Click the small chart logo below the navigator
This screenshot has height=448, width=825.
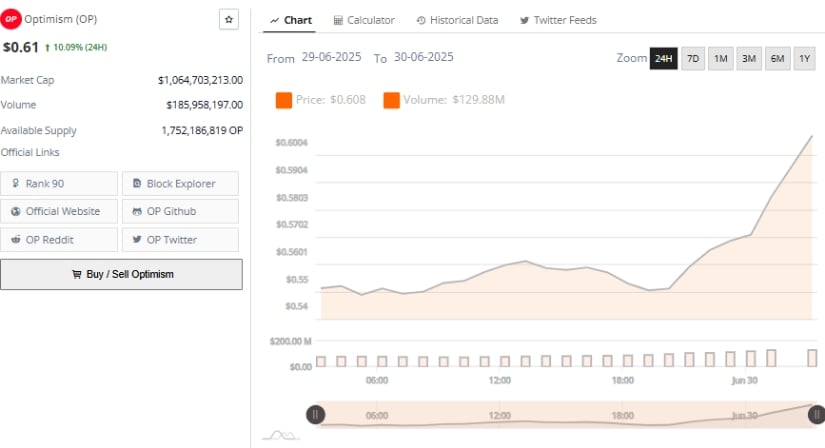coord(281,435)
